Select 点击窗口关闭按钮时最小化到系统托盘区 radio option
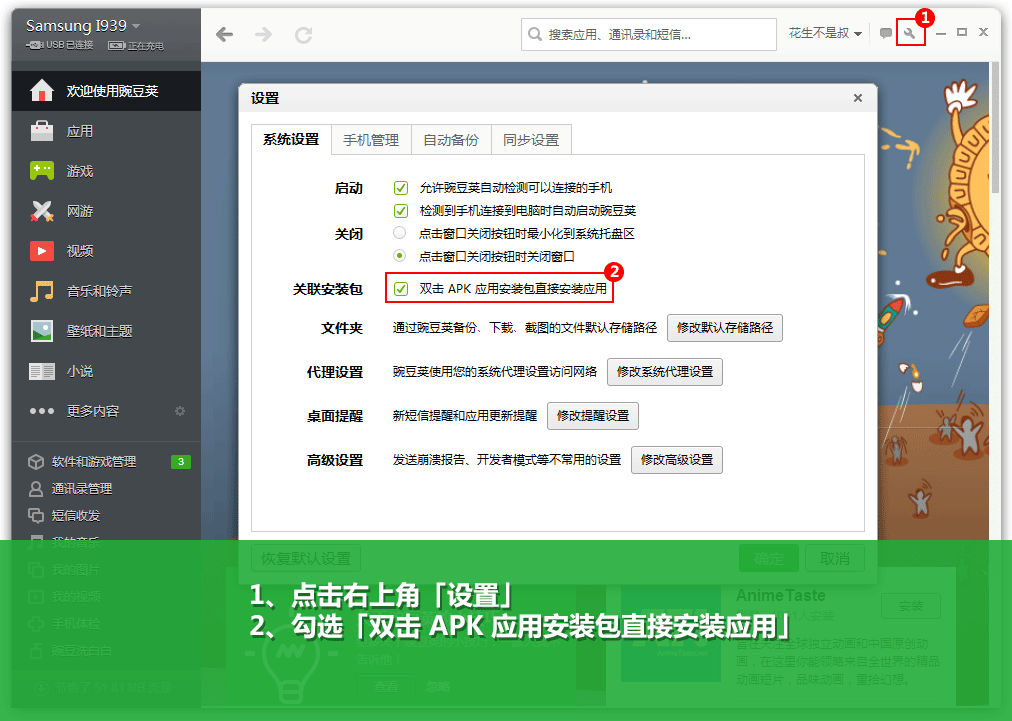Viewport: 1012px width, 721px height. pos(400,233)
